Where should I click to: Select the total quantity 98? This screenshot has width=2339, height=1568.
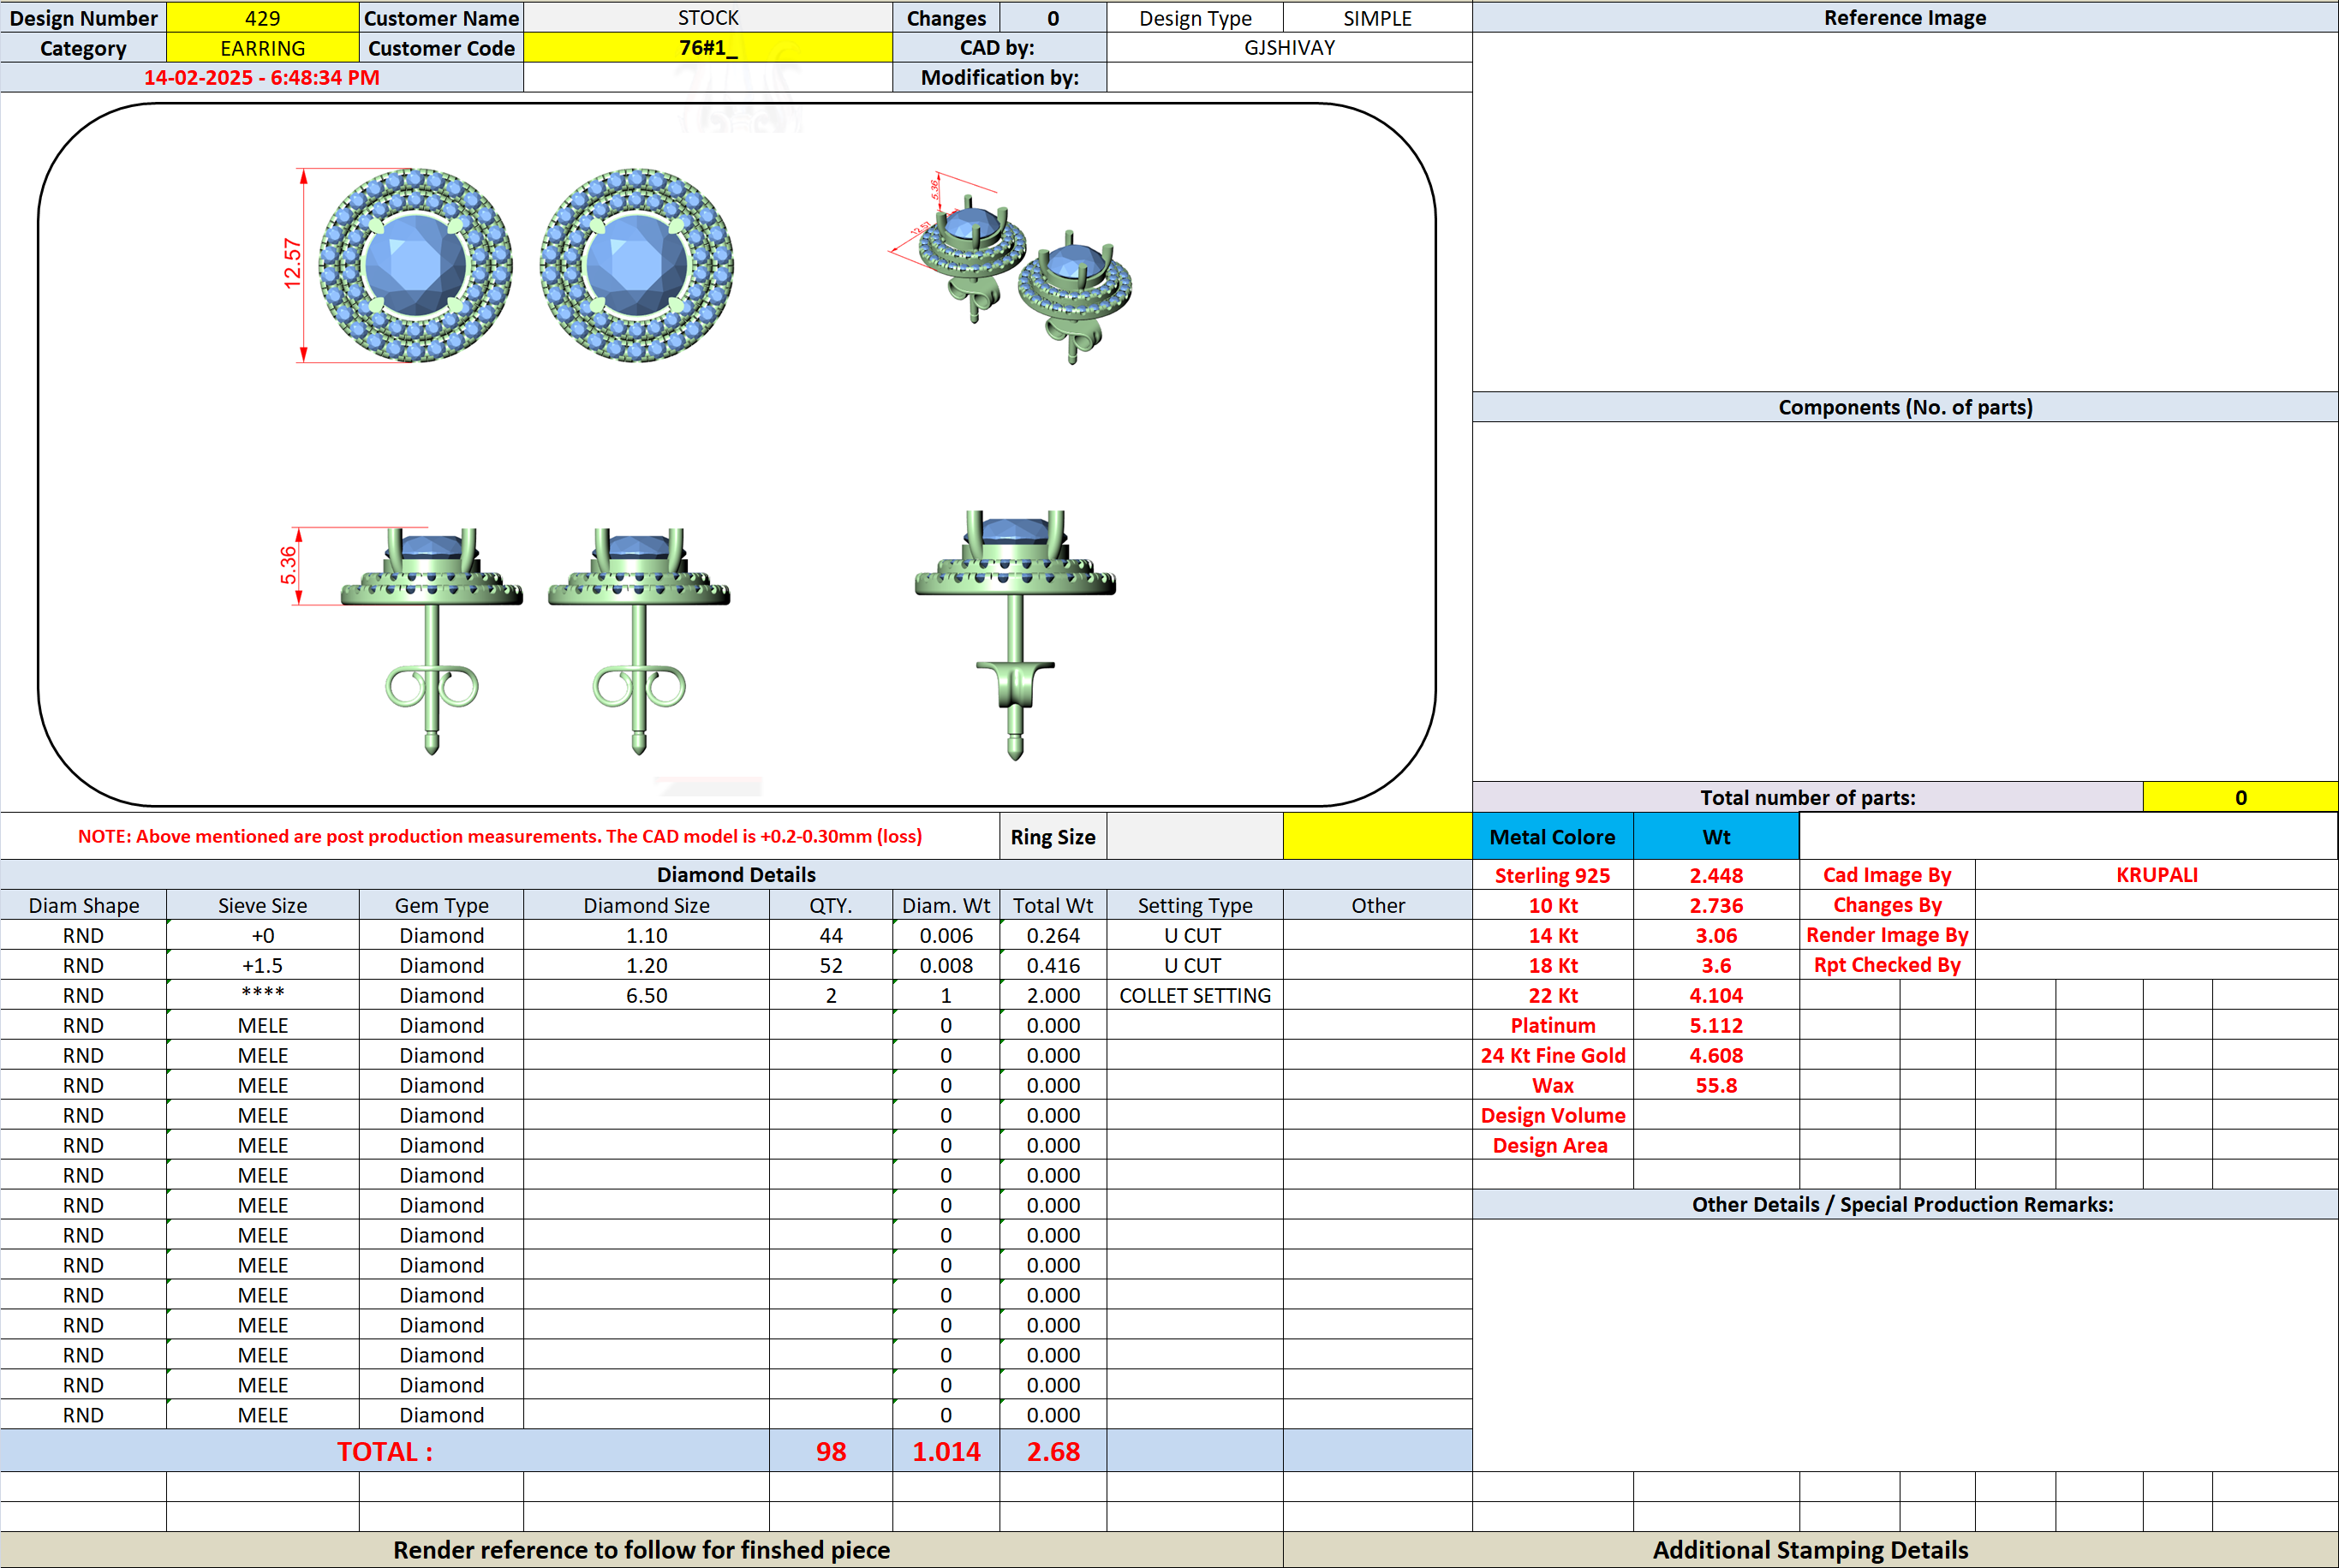tap(830, 1451)
